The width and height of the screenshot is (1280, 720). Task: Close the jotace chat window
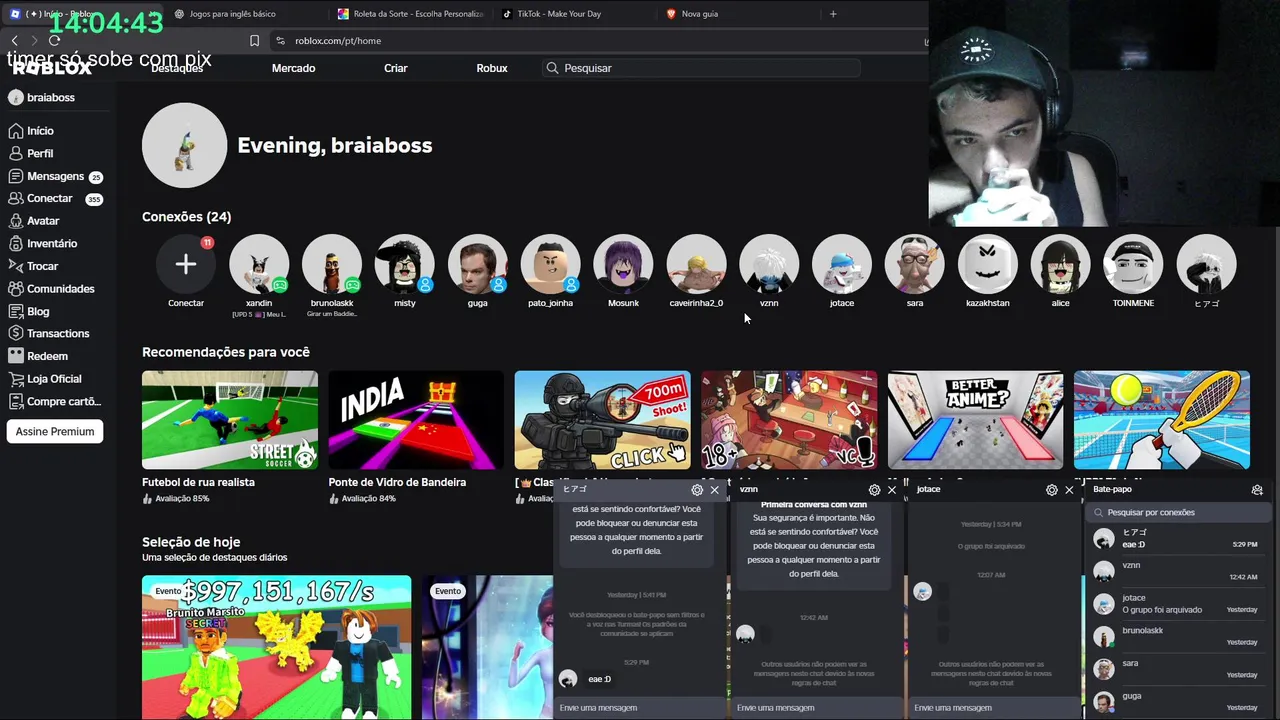[1069, 490]
